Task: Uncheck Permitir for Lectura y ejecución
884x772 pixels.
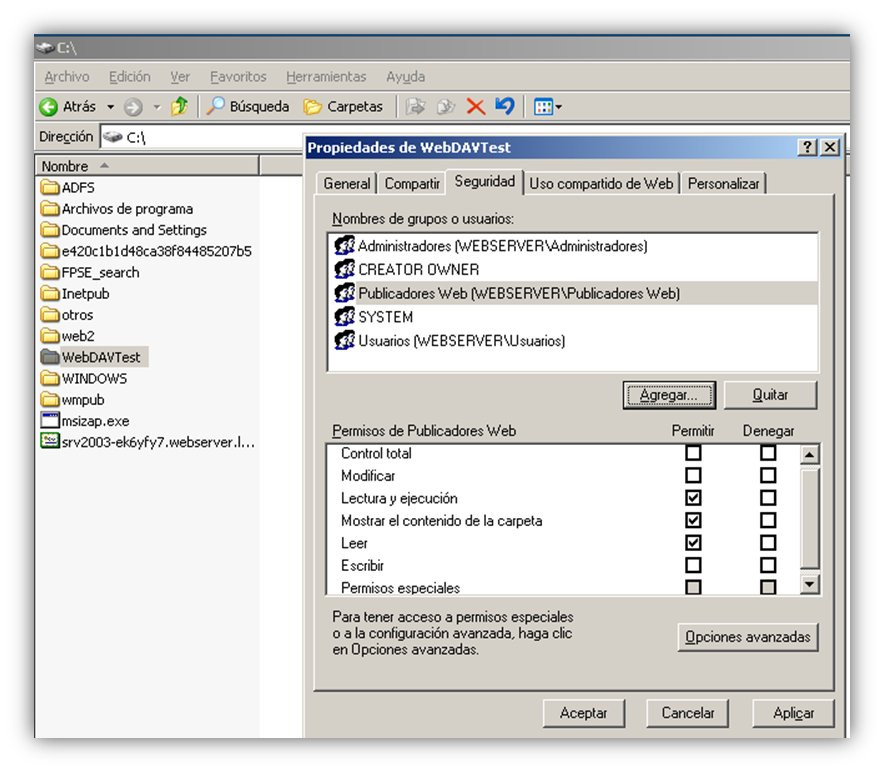Action: pyautogui.click(x=693, y=498)
